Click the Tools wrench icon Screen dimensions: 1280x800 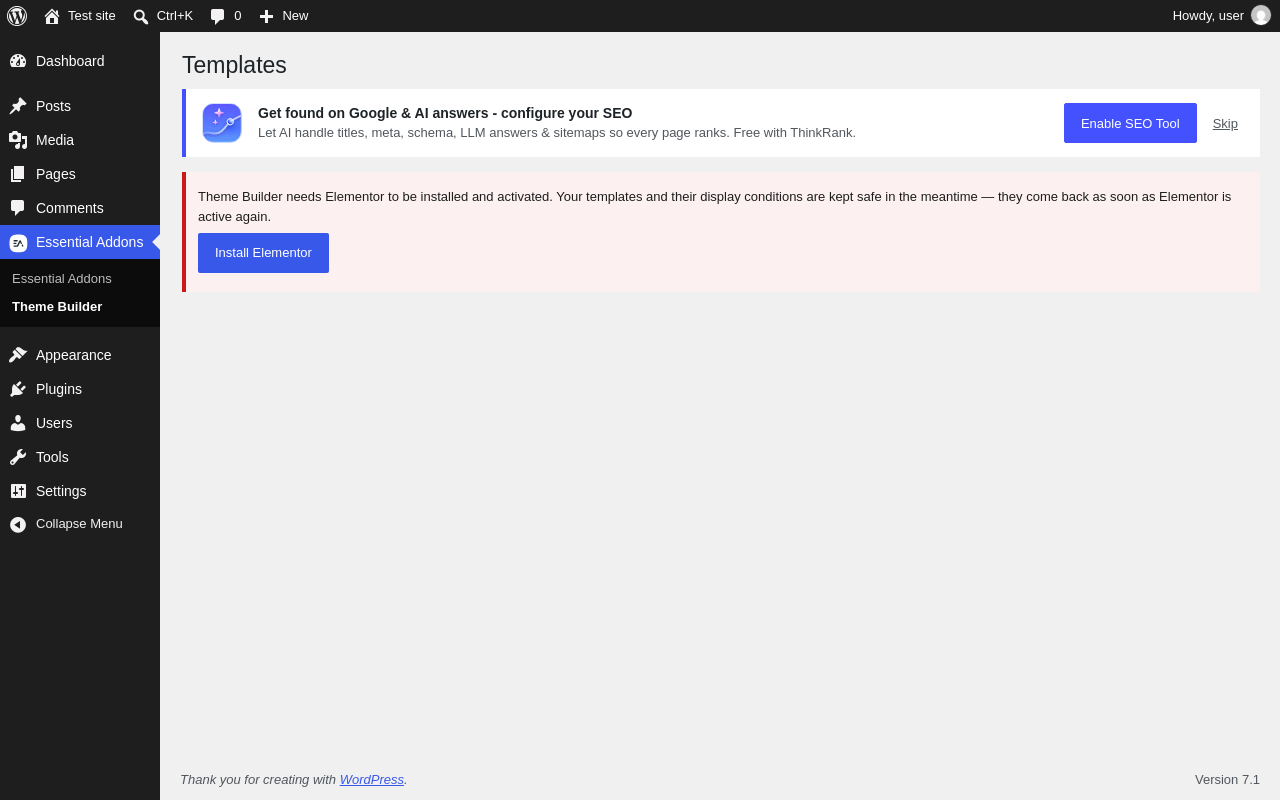[18, 457]
